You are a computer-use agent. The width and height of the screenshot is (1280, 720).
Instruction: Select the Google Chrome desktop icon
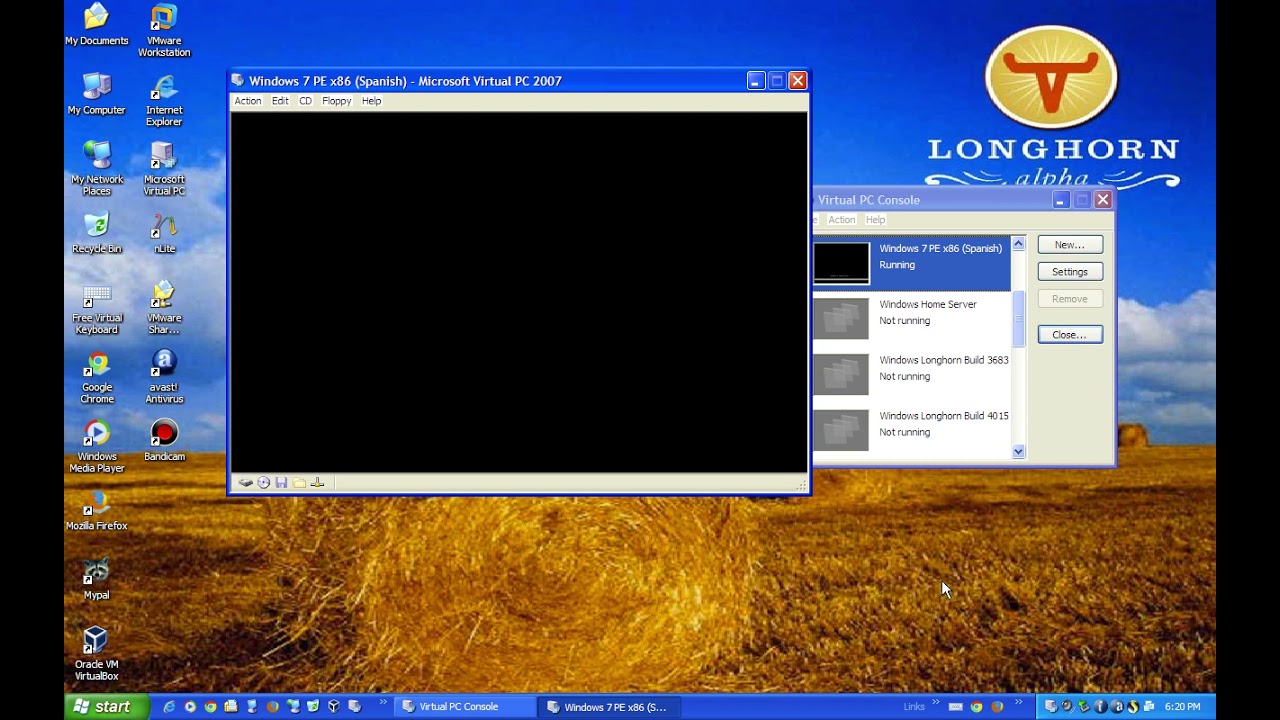pyautogui.click(x=96, y=377)
